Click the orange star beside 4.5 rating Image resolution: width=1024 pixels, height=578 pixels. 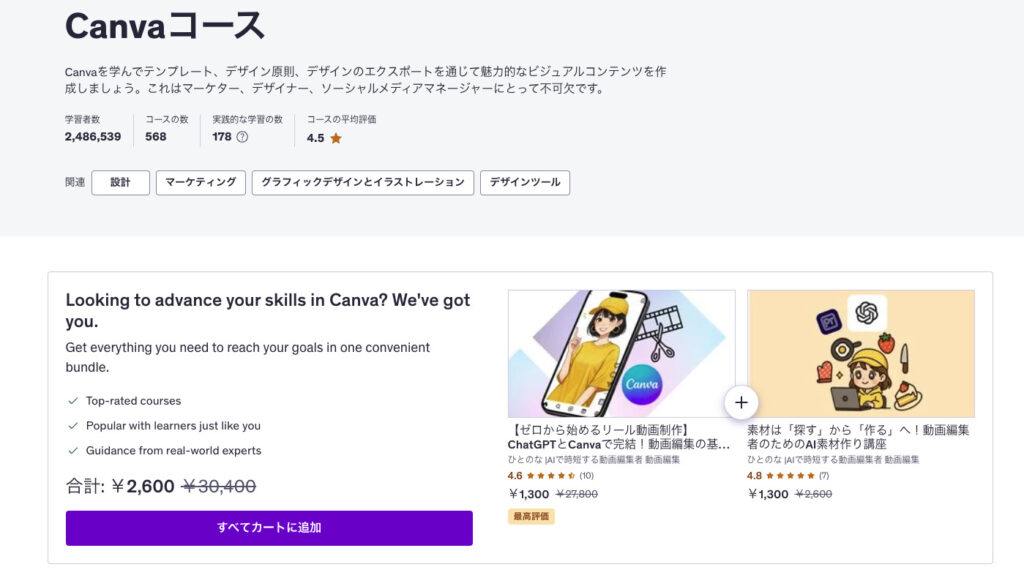coord(336,138)
